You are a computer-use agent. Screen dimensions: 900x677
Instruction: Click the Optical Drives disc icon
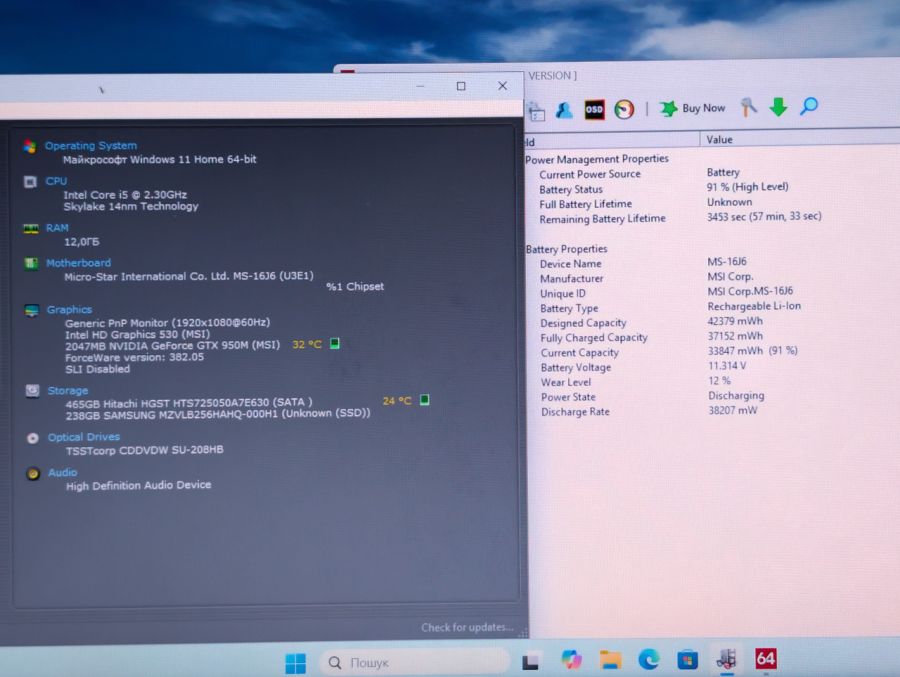click(x=33, y=438)
